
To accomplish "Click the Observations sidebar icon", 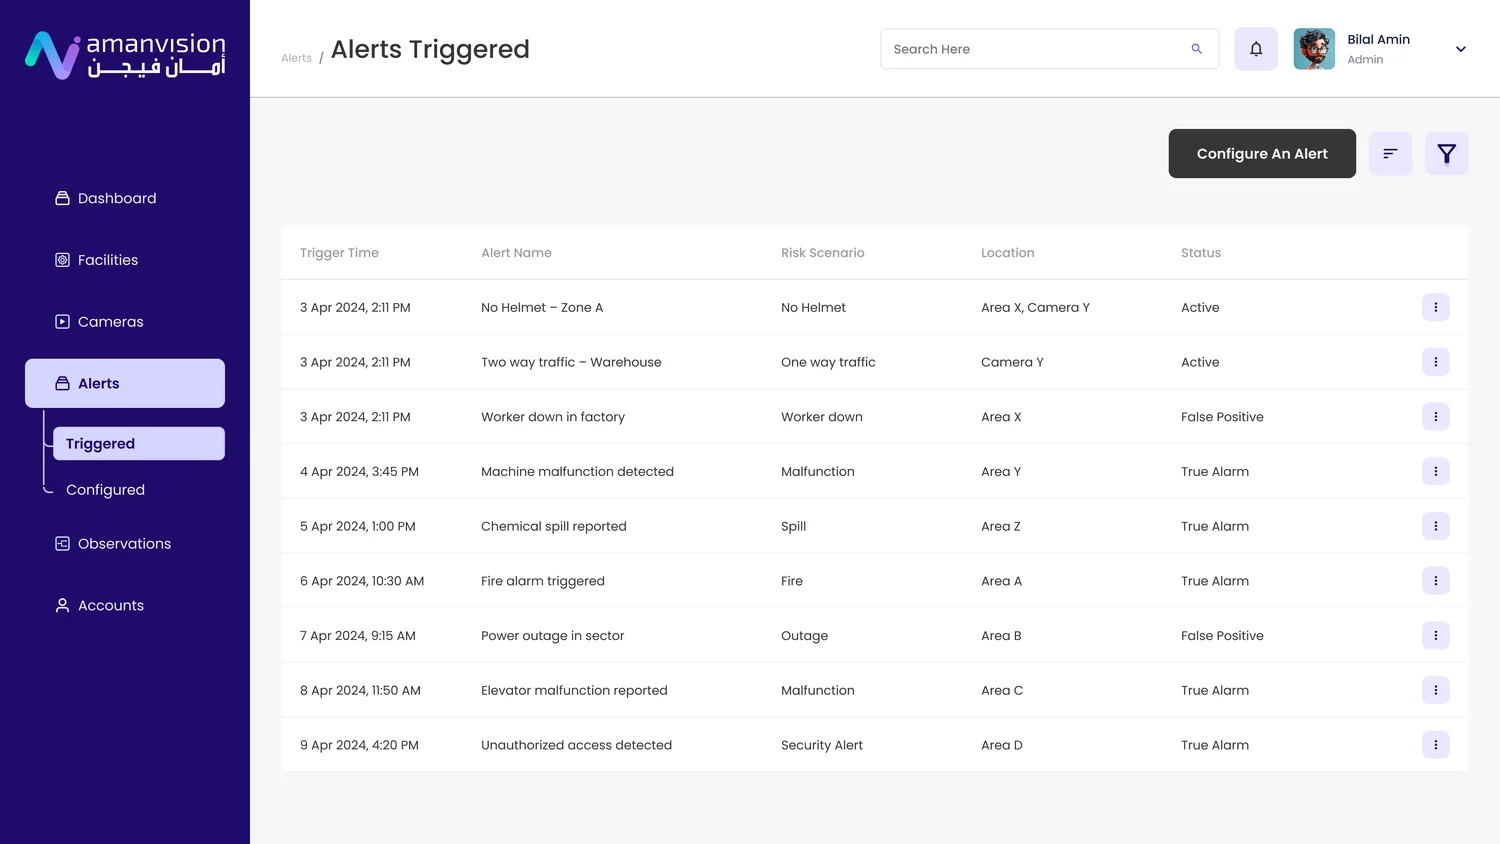I will click(62, 544).
